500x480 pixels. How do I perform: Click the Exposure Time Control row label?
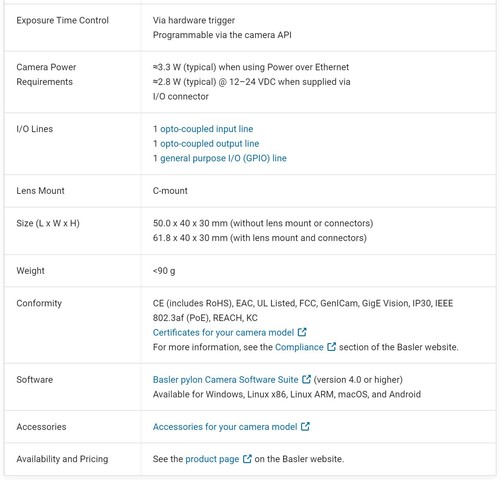click(62, 20)
